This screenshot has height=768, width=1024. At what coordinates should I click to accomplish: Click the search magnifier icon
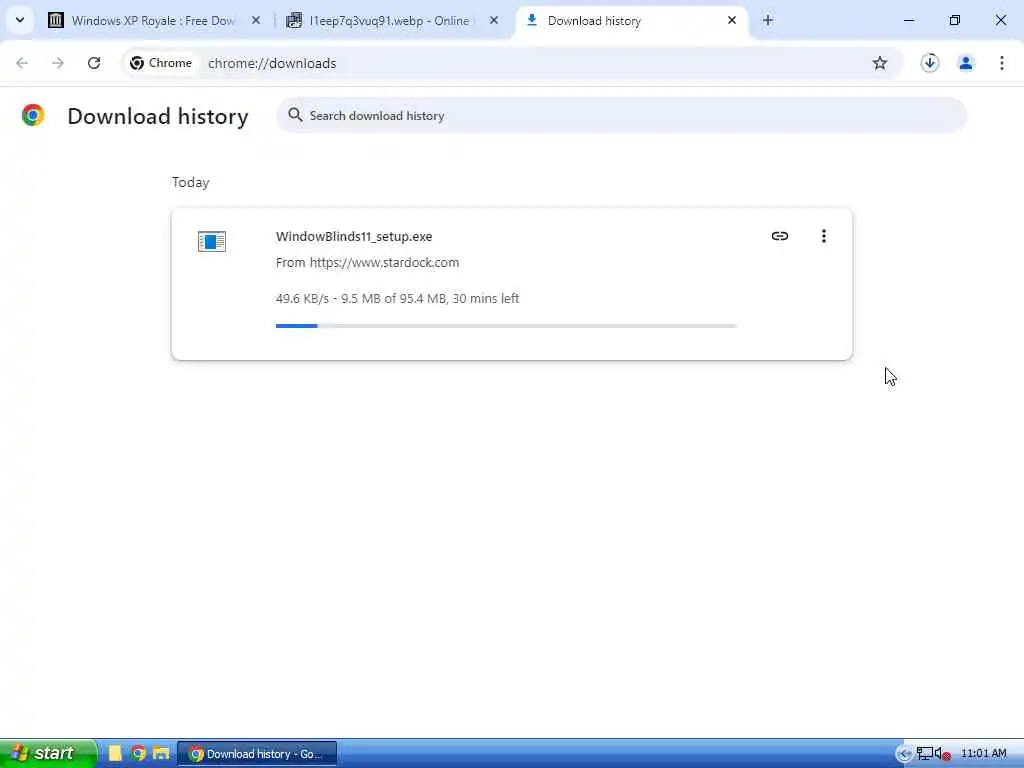(x=295, y=115)
